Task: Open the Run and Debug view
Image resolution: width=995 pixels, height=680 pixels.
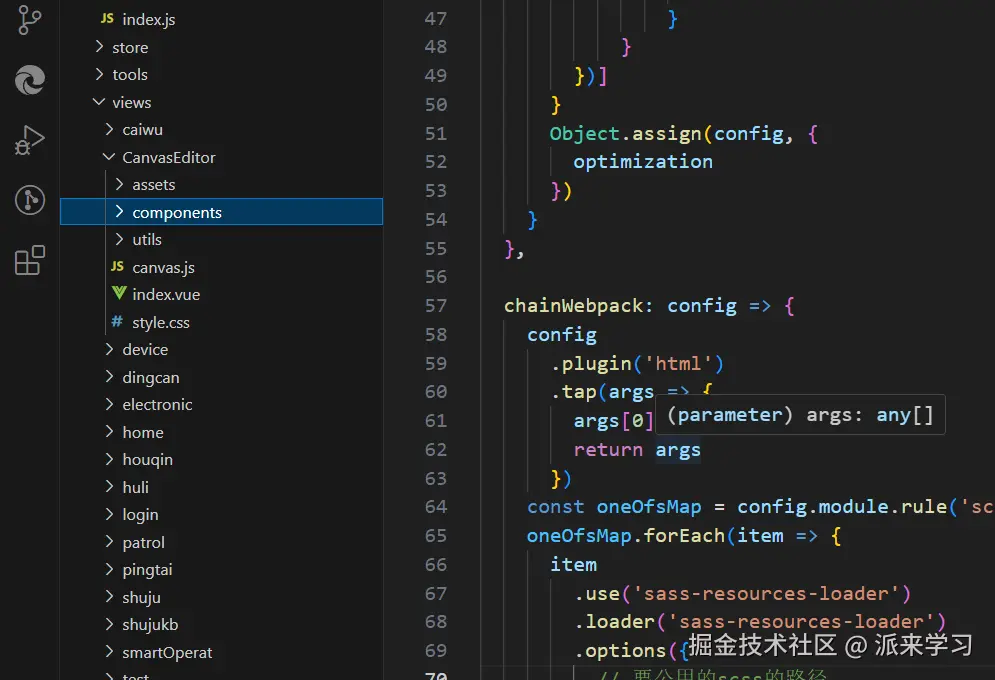Action: point(29,140)
